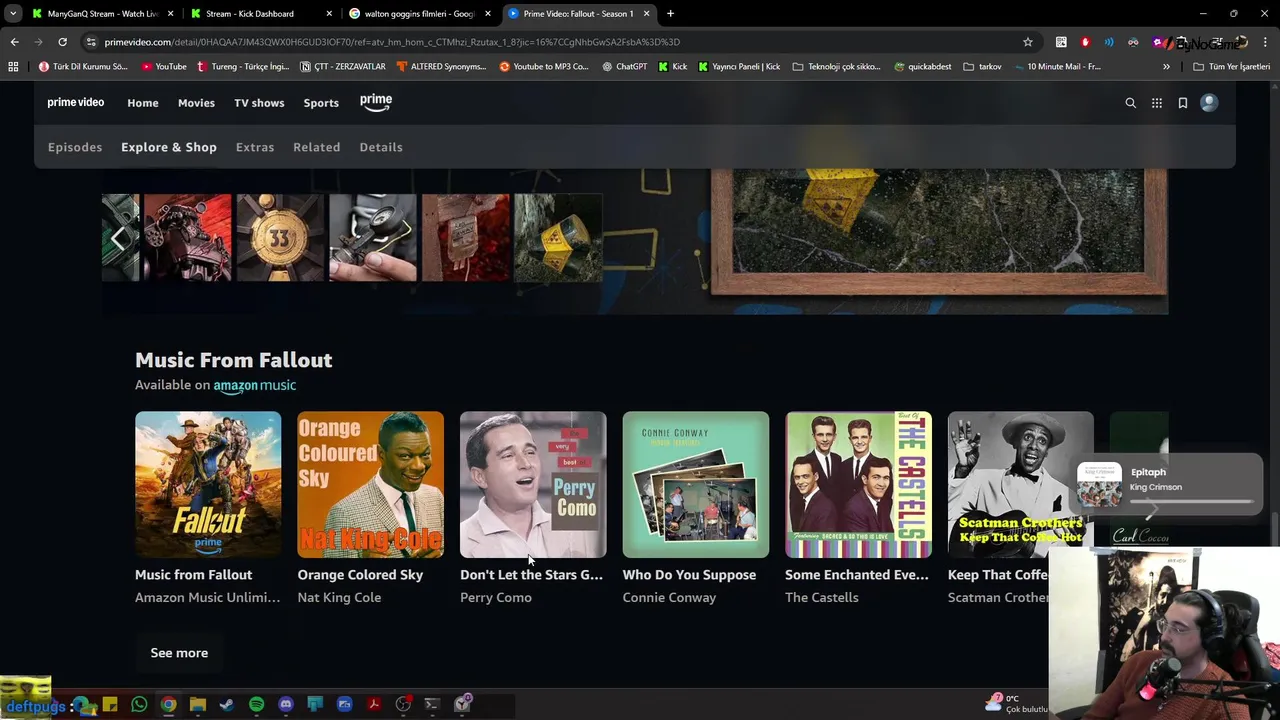Open Movies in Prime Video nav
1280x720 pixels.
(x=196, y=103)
